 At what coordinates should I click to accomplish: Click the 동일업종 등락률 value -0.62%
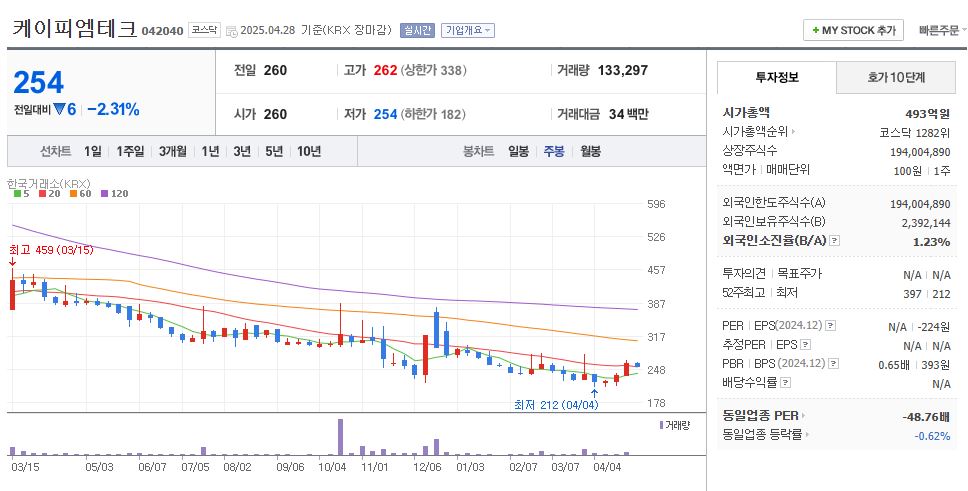click(932, 436)
